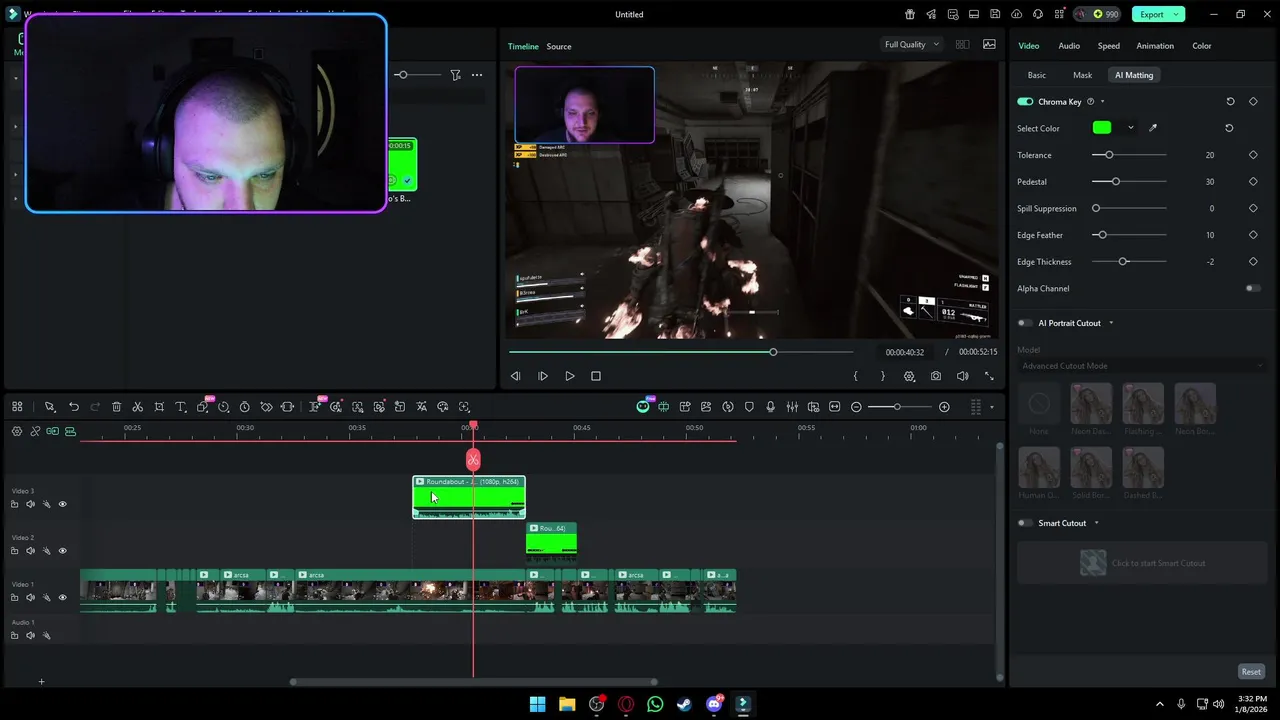Image resolution: width=1280 pixels, height=720 pixels.
Task: Hide Video 3 track with eye icon
Action: [x=62, y=504]
